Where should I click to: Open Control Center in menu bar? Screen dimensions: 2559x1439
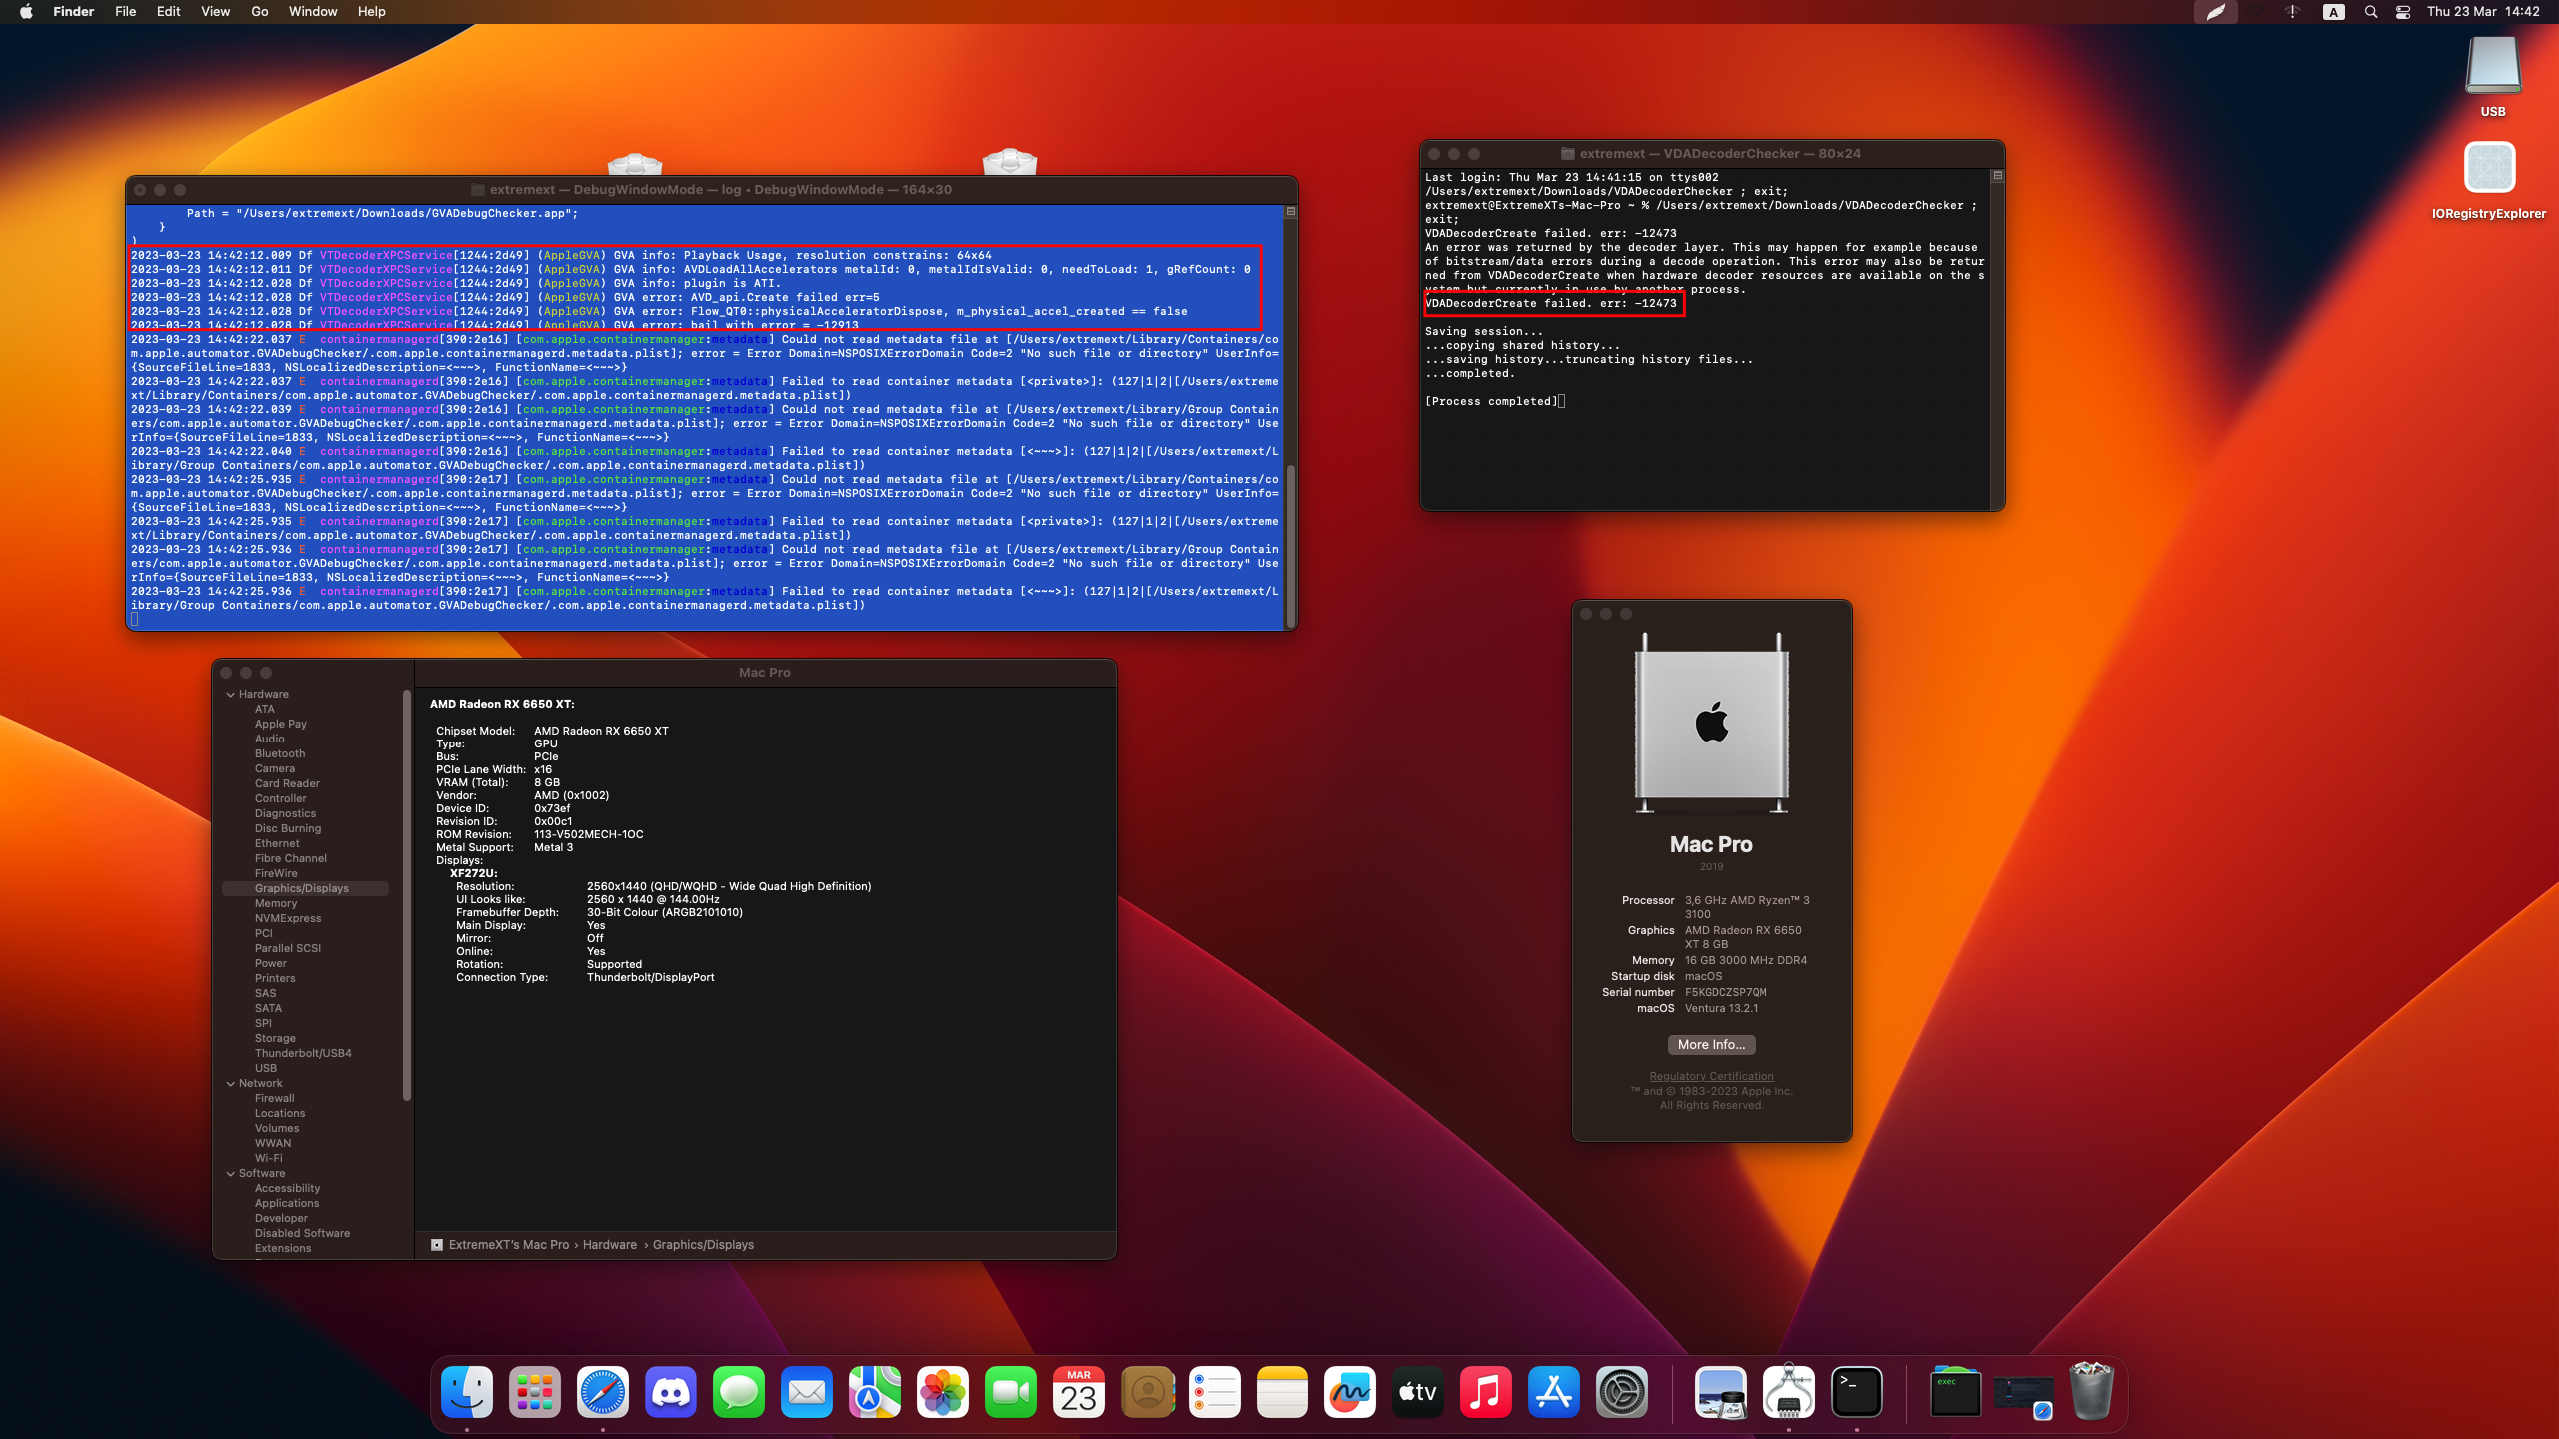point(2403,12)
